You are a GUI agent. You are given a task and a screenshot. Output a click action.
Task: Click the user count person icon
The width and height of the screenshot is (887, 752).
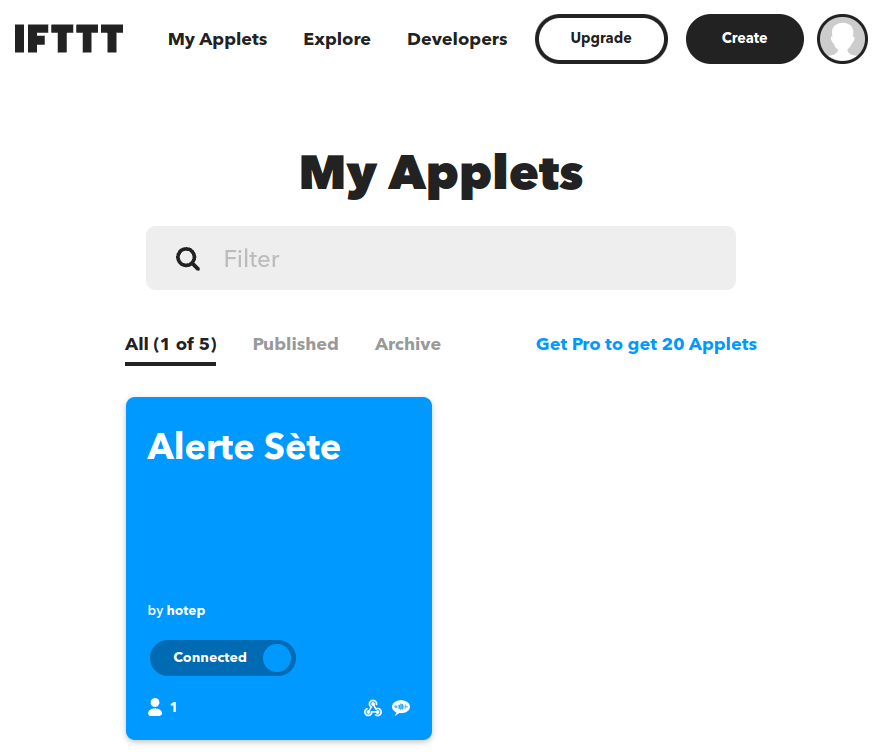155,708
